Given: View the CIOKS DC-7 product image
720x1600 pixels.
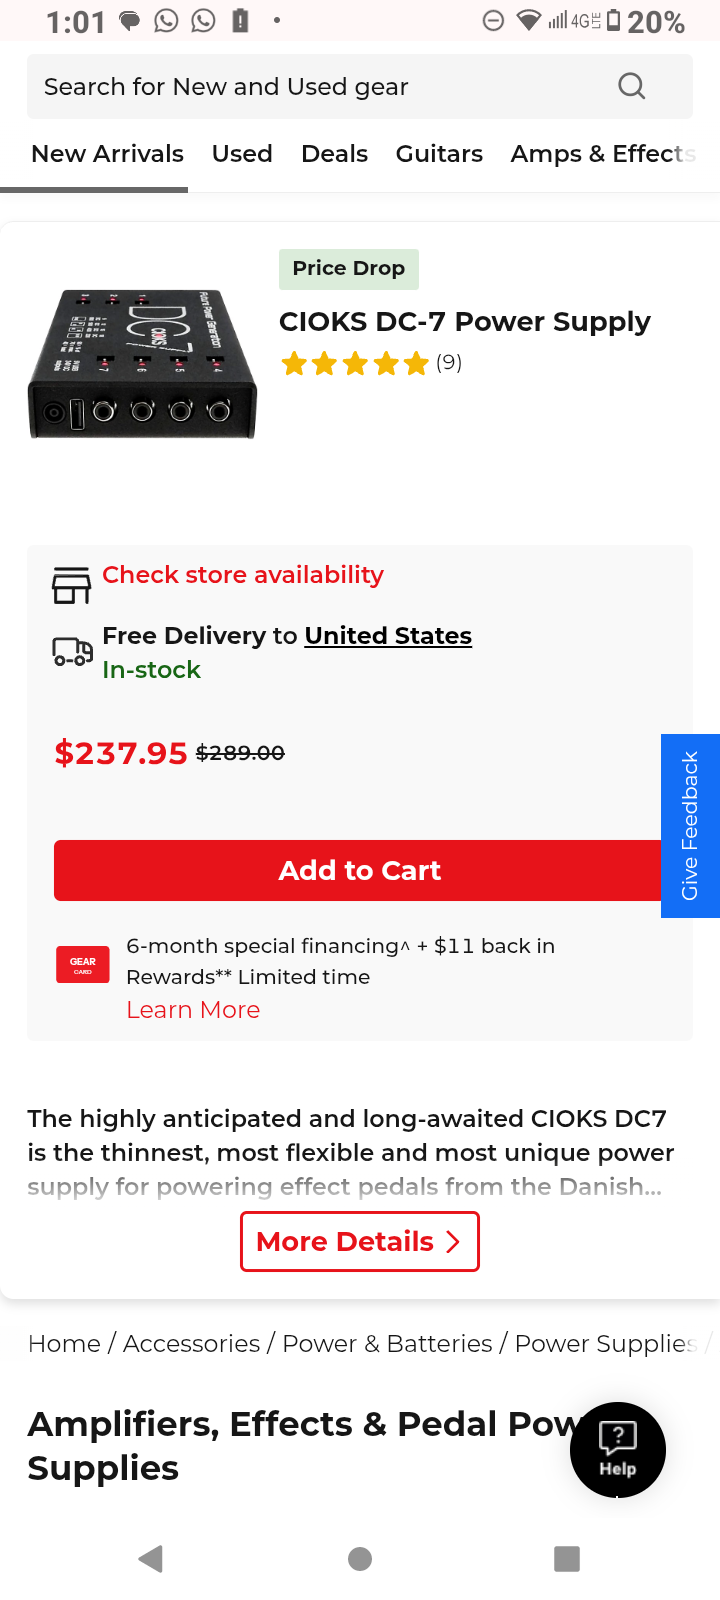Looking at the screenshot, I should (142, 364).
